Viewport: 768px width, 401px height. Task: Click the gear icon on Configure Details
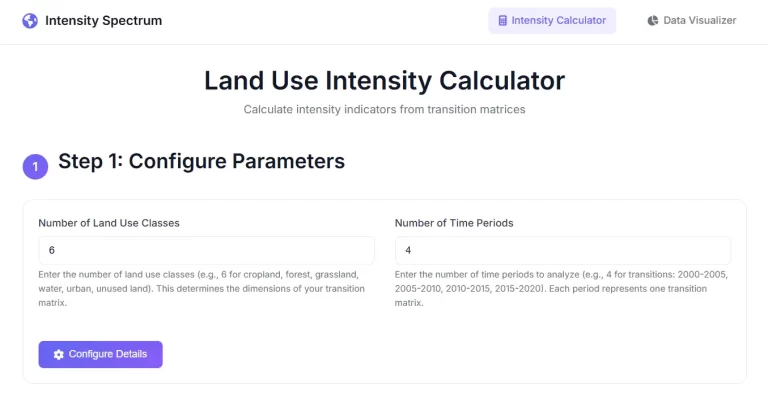coord(59,354)
